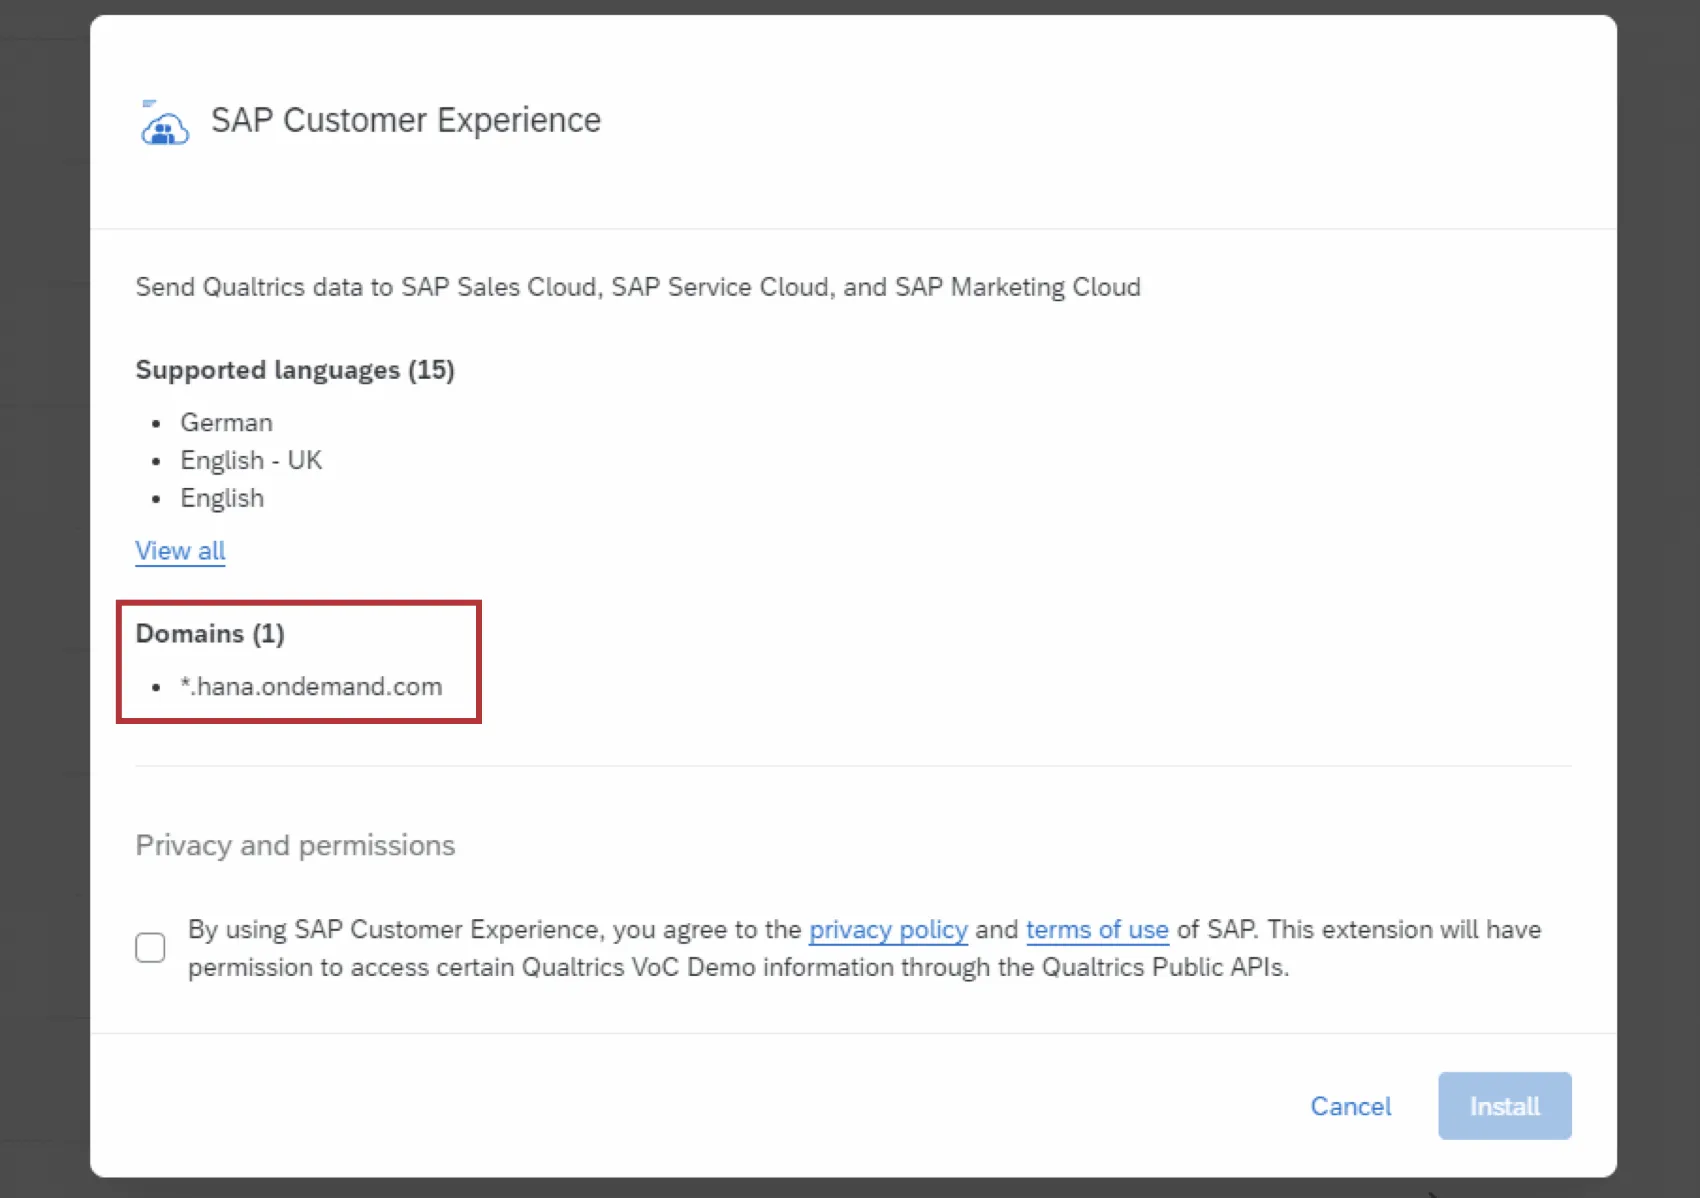Open the privacy policy link
Screen dimensions: 1700x1198
point(887,929)
